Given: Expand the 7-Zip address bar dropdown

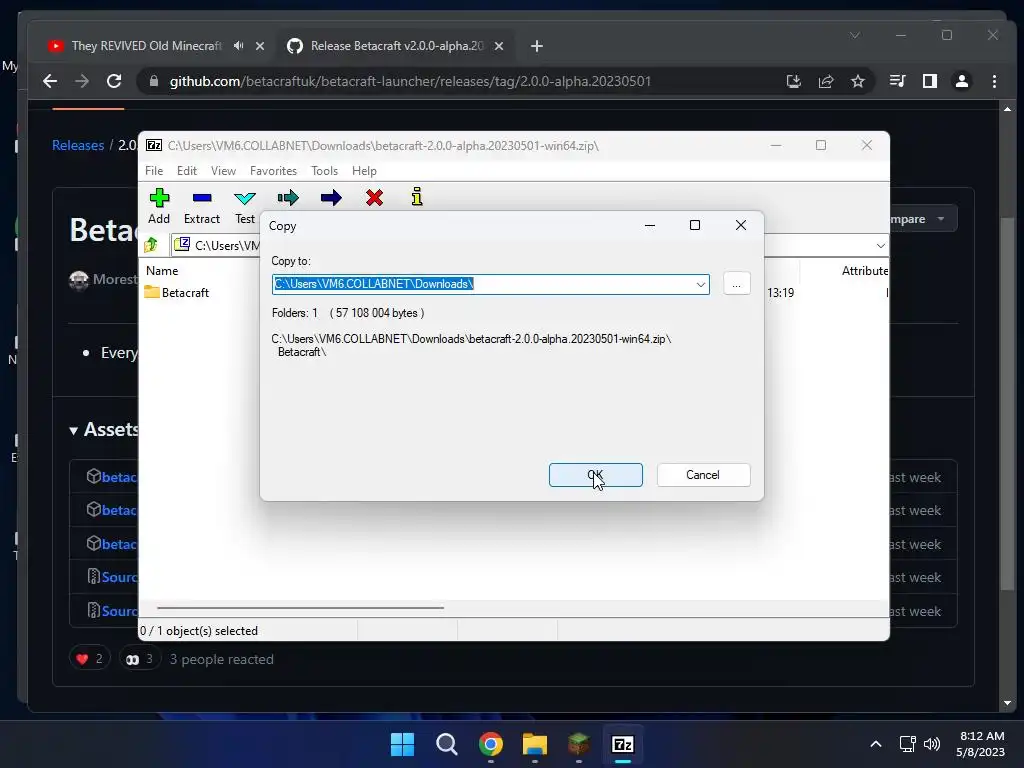Looking at the screenshot, I should [880, 246].
